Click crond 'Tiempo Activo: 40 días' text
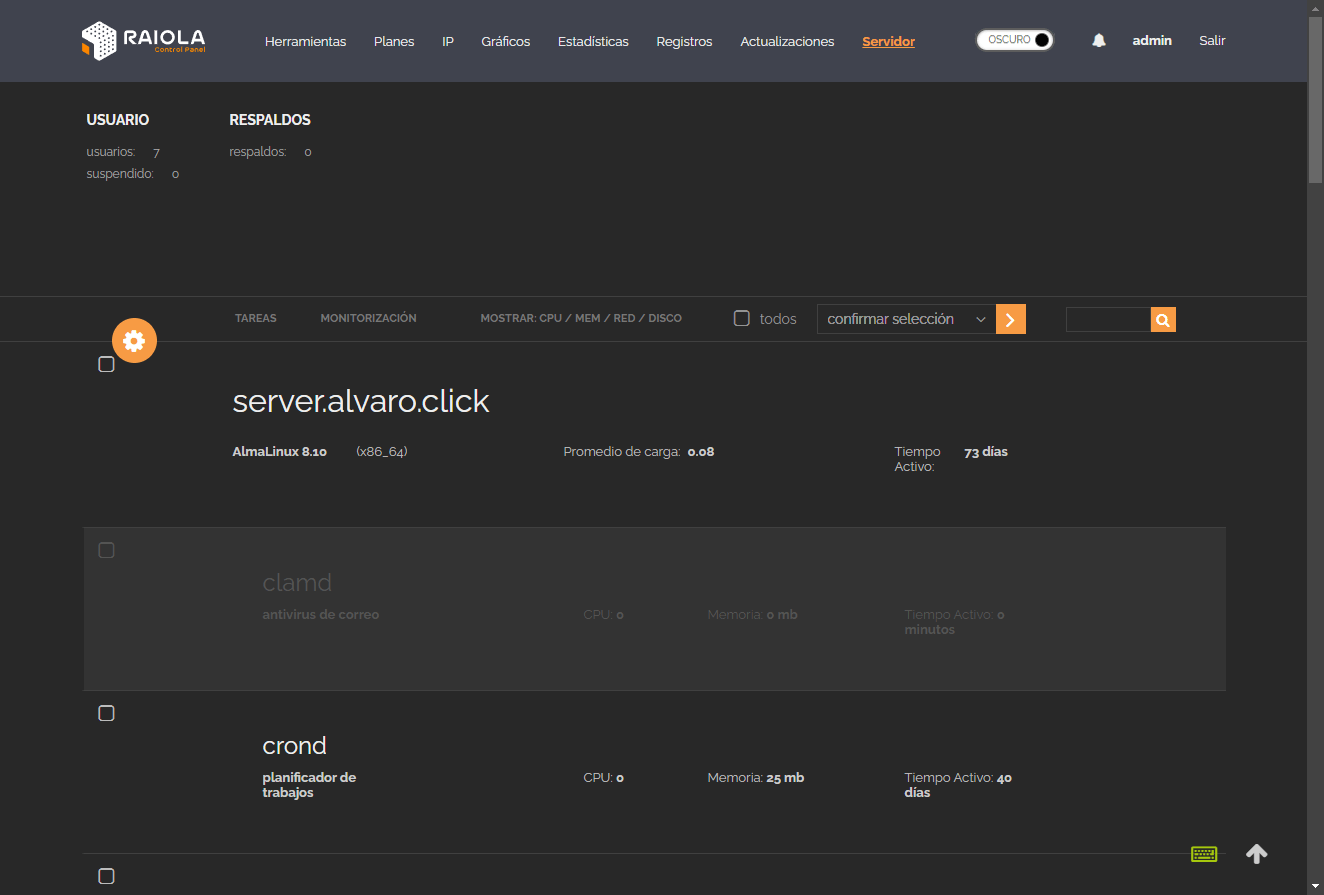 coord(958,785)
